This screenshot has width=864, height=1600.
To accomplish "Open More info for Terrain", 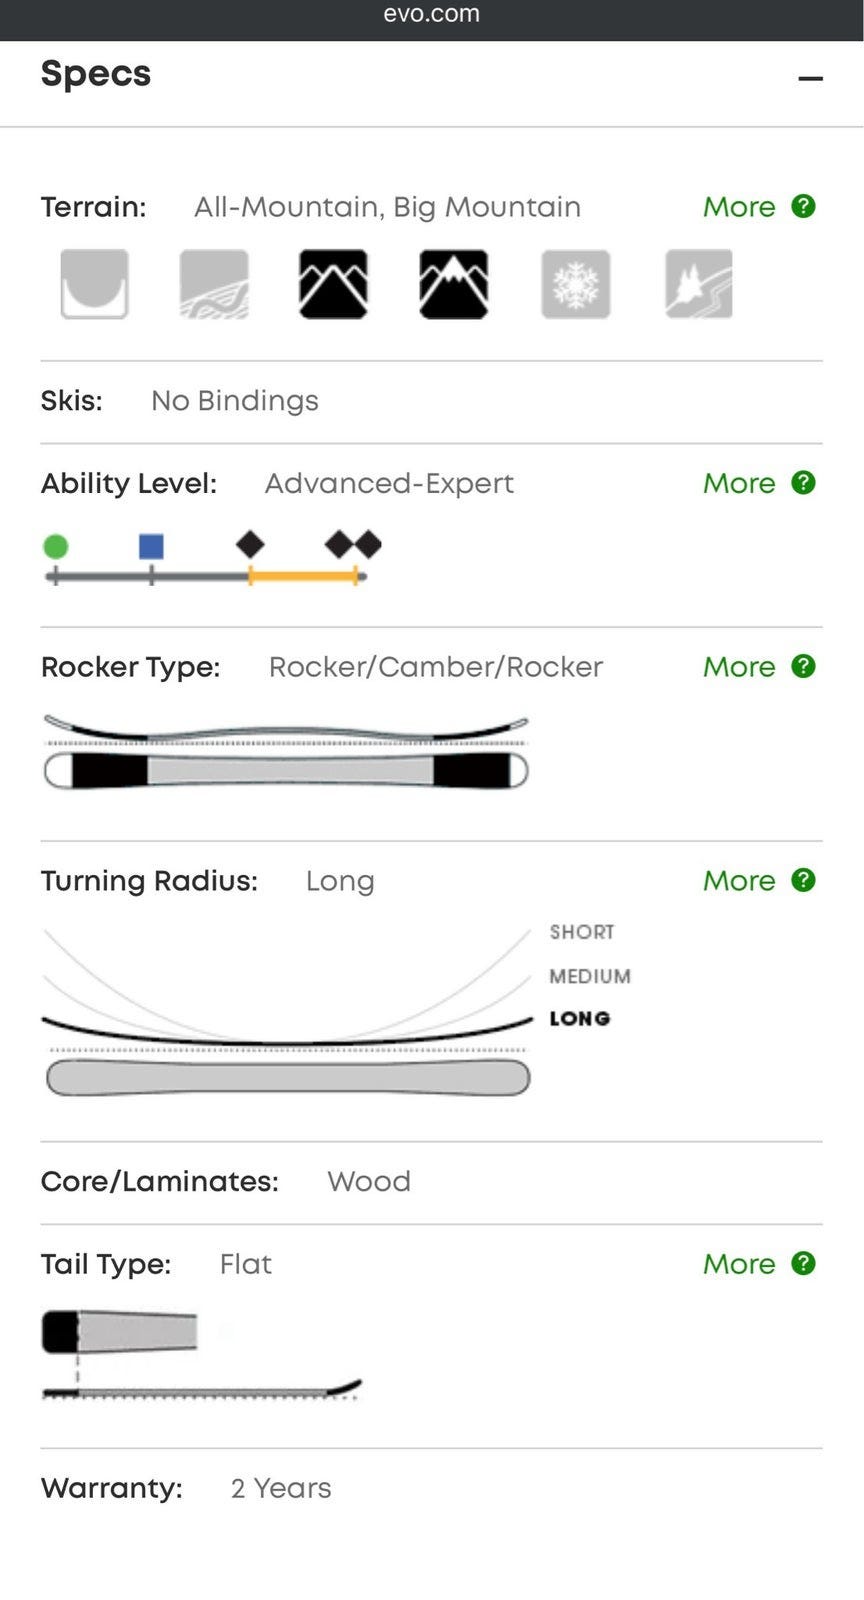I will pyautogui.click(x=739, y=207).
